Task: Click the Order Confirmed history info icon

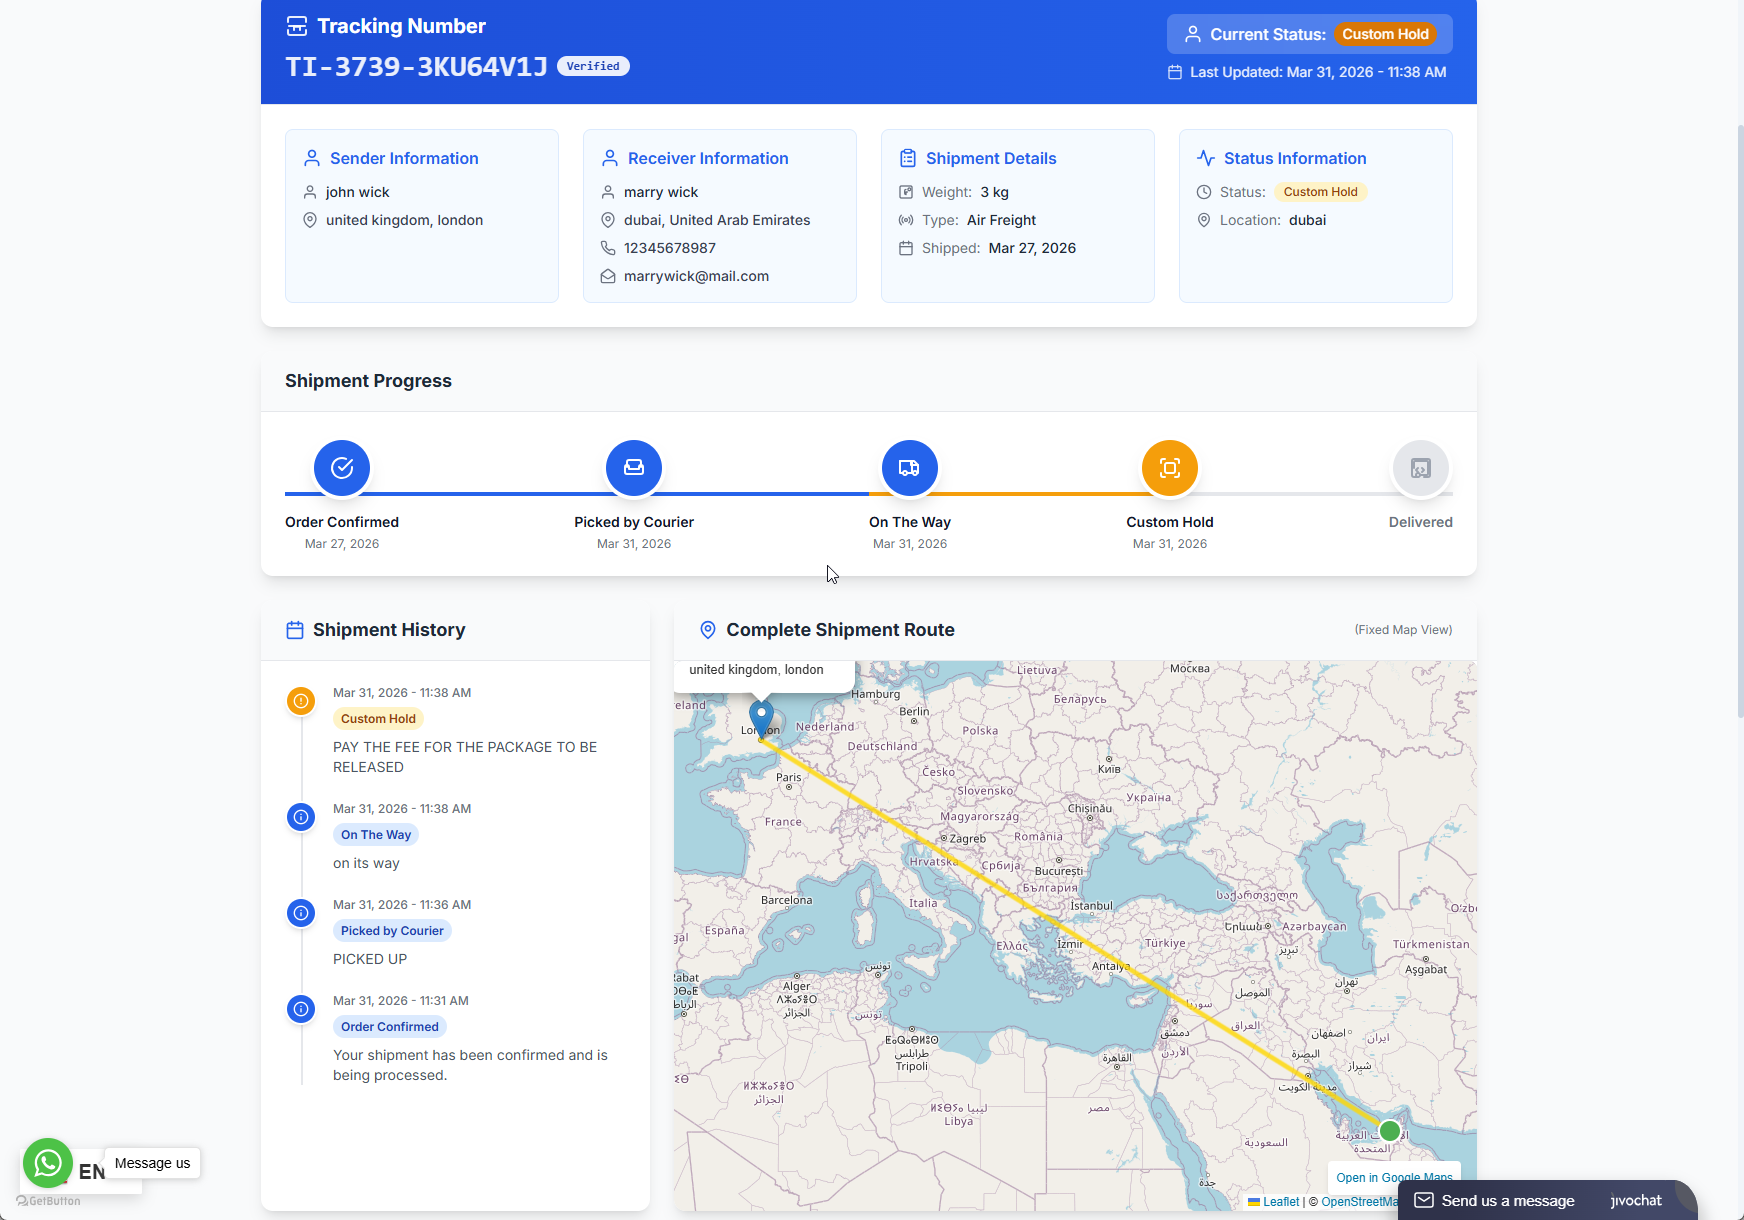Action: (x=301, y=1009)
